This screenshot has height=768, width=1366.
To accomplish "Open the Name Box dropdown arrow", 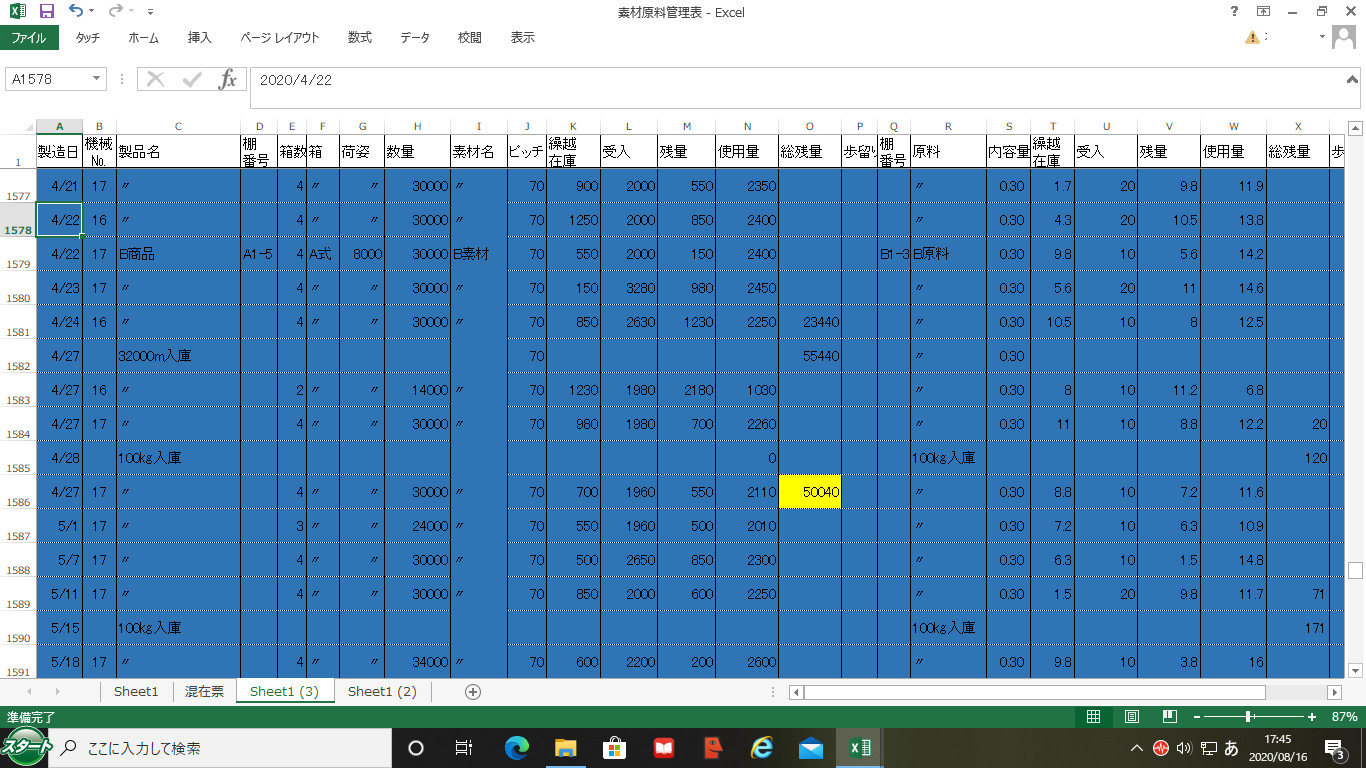I will [97, 79].
